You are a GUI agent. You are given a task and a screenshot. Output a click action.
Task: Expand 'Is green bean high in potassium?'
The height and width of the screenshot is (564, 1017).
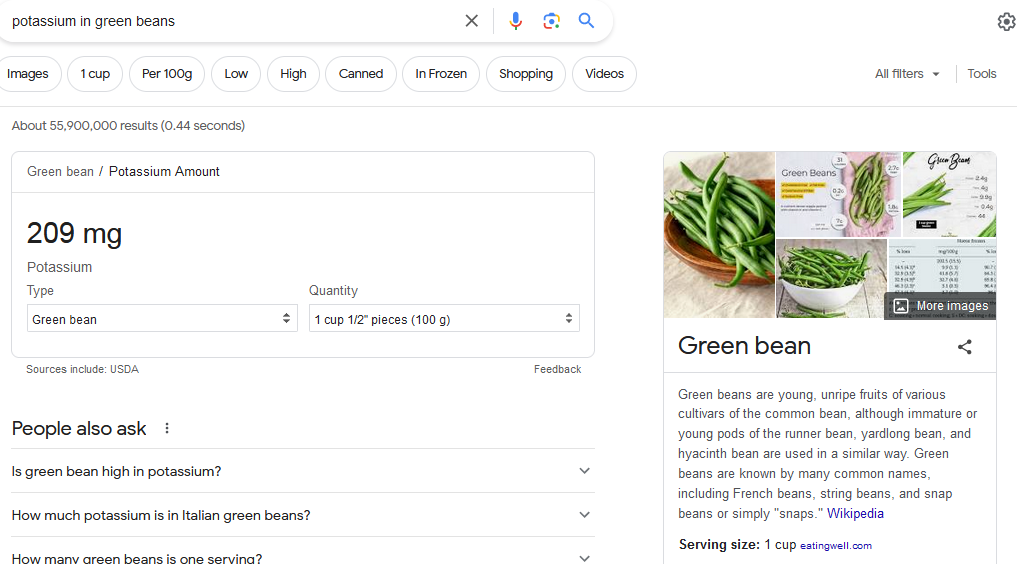[303, 471]
